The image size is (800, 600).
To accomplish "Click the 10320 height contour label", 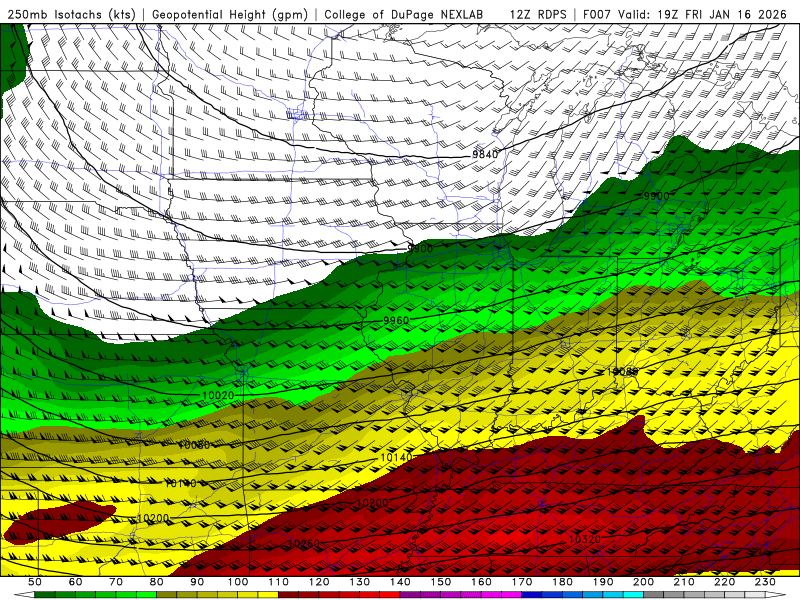I will coord(585,539).
